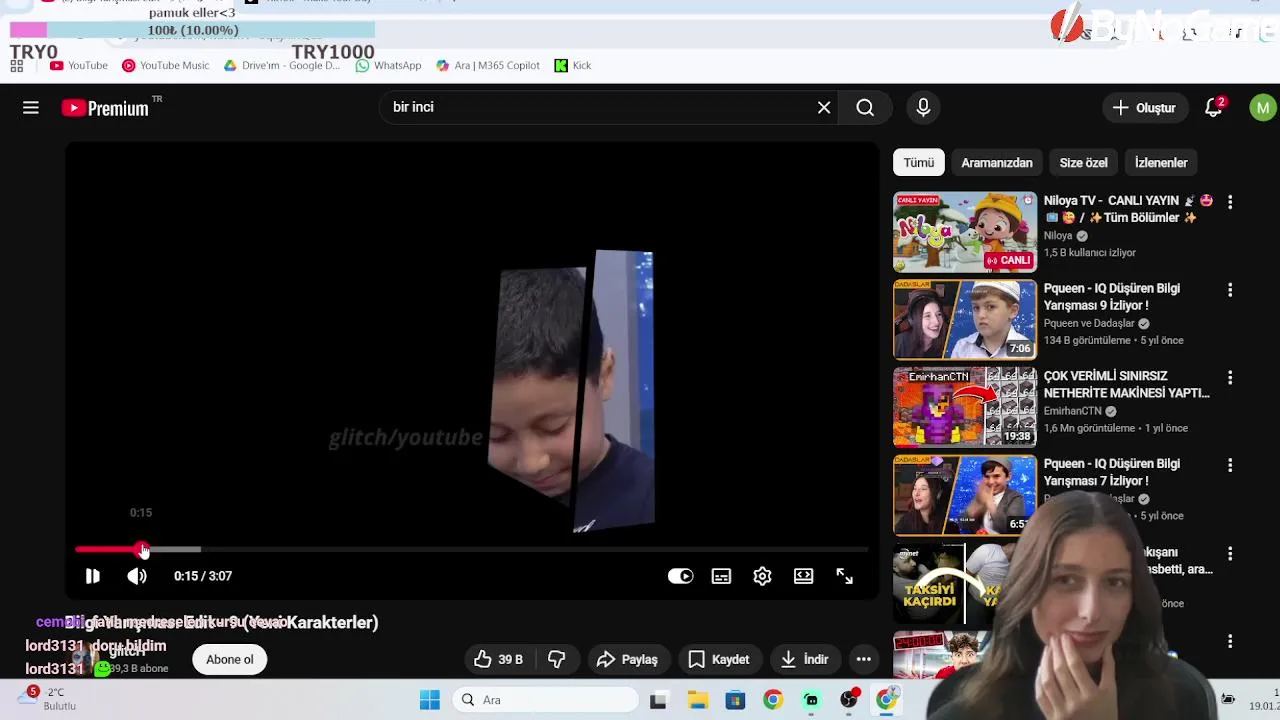
Task: Open Ara M365 Copilot bookmark
Action: [x=488, y=65]
